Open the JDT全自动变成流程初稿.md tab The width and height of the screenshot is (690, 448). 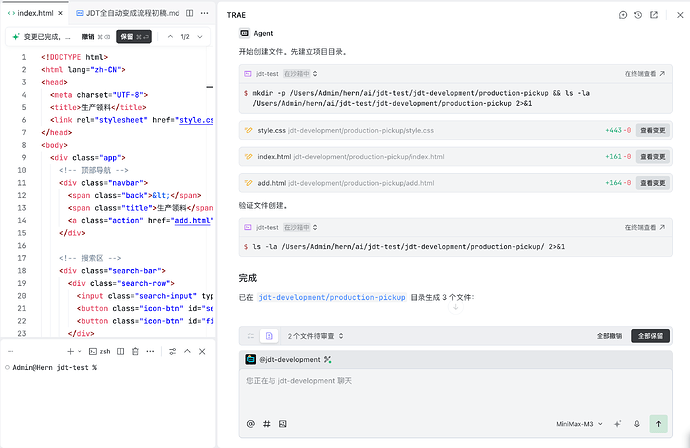[x=128, y=13]
